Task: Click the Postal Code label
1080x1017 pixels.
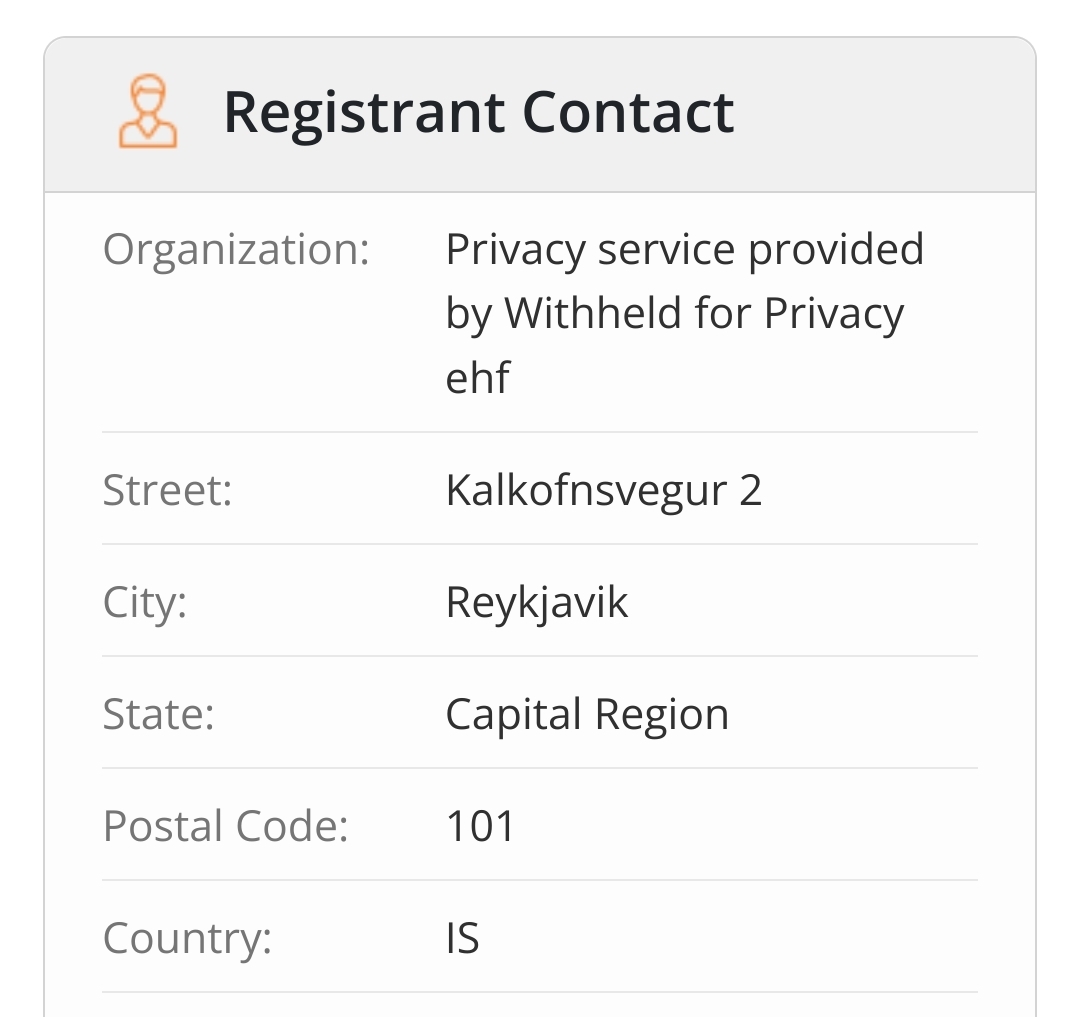Action: [x=225, y=826]
